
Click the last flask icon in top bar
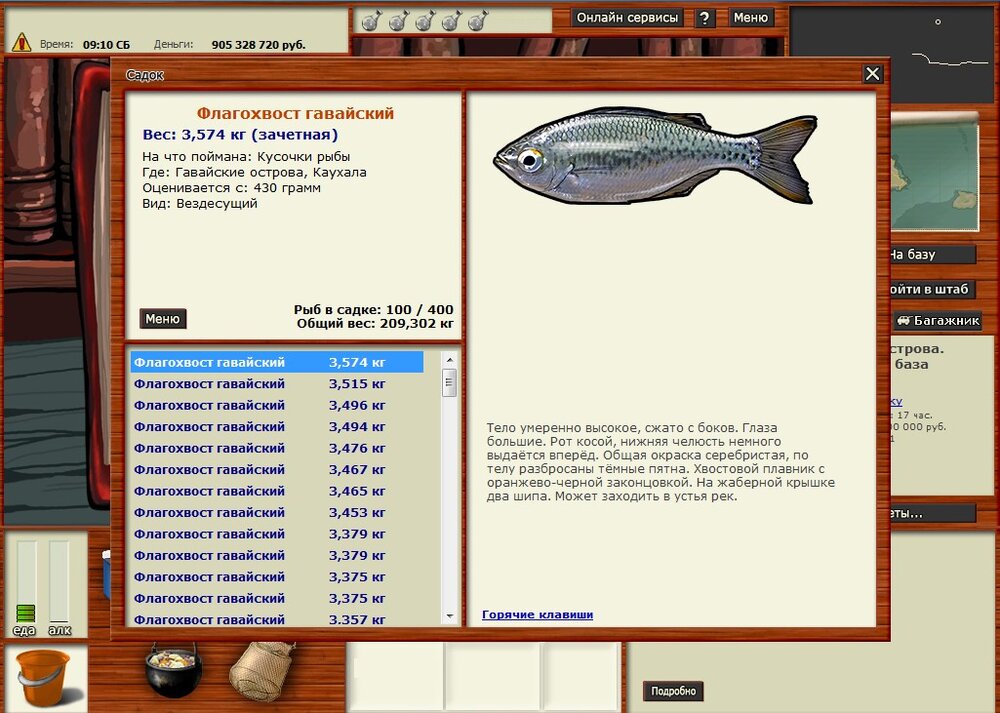[x=478, y=20]
